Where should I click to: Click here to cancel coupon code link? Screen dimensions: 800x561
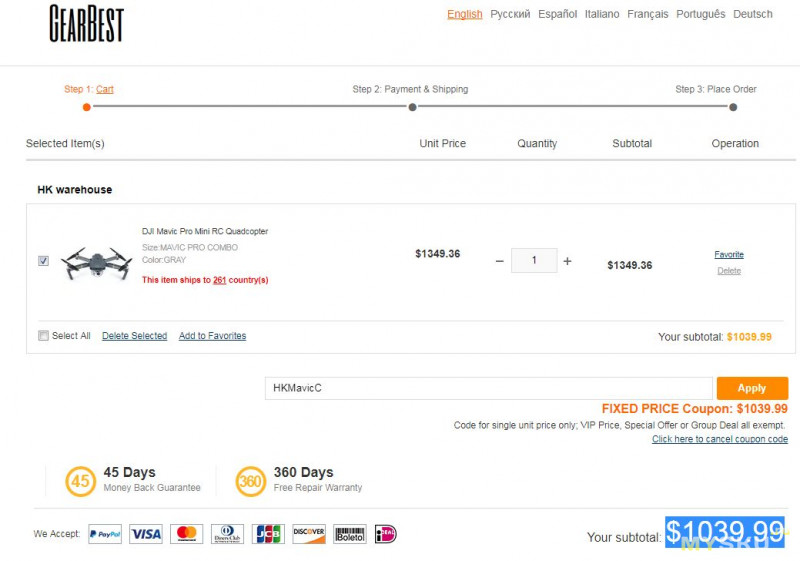[x=719, y=439]
